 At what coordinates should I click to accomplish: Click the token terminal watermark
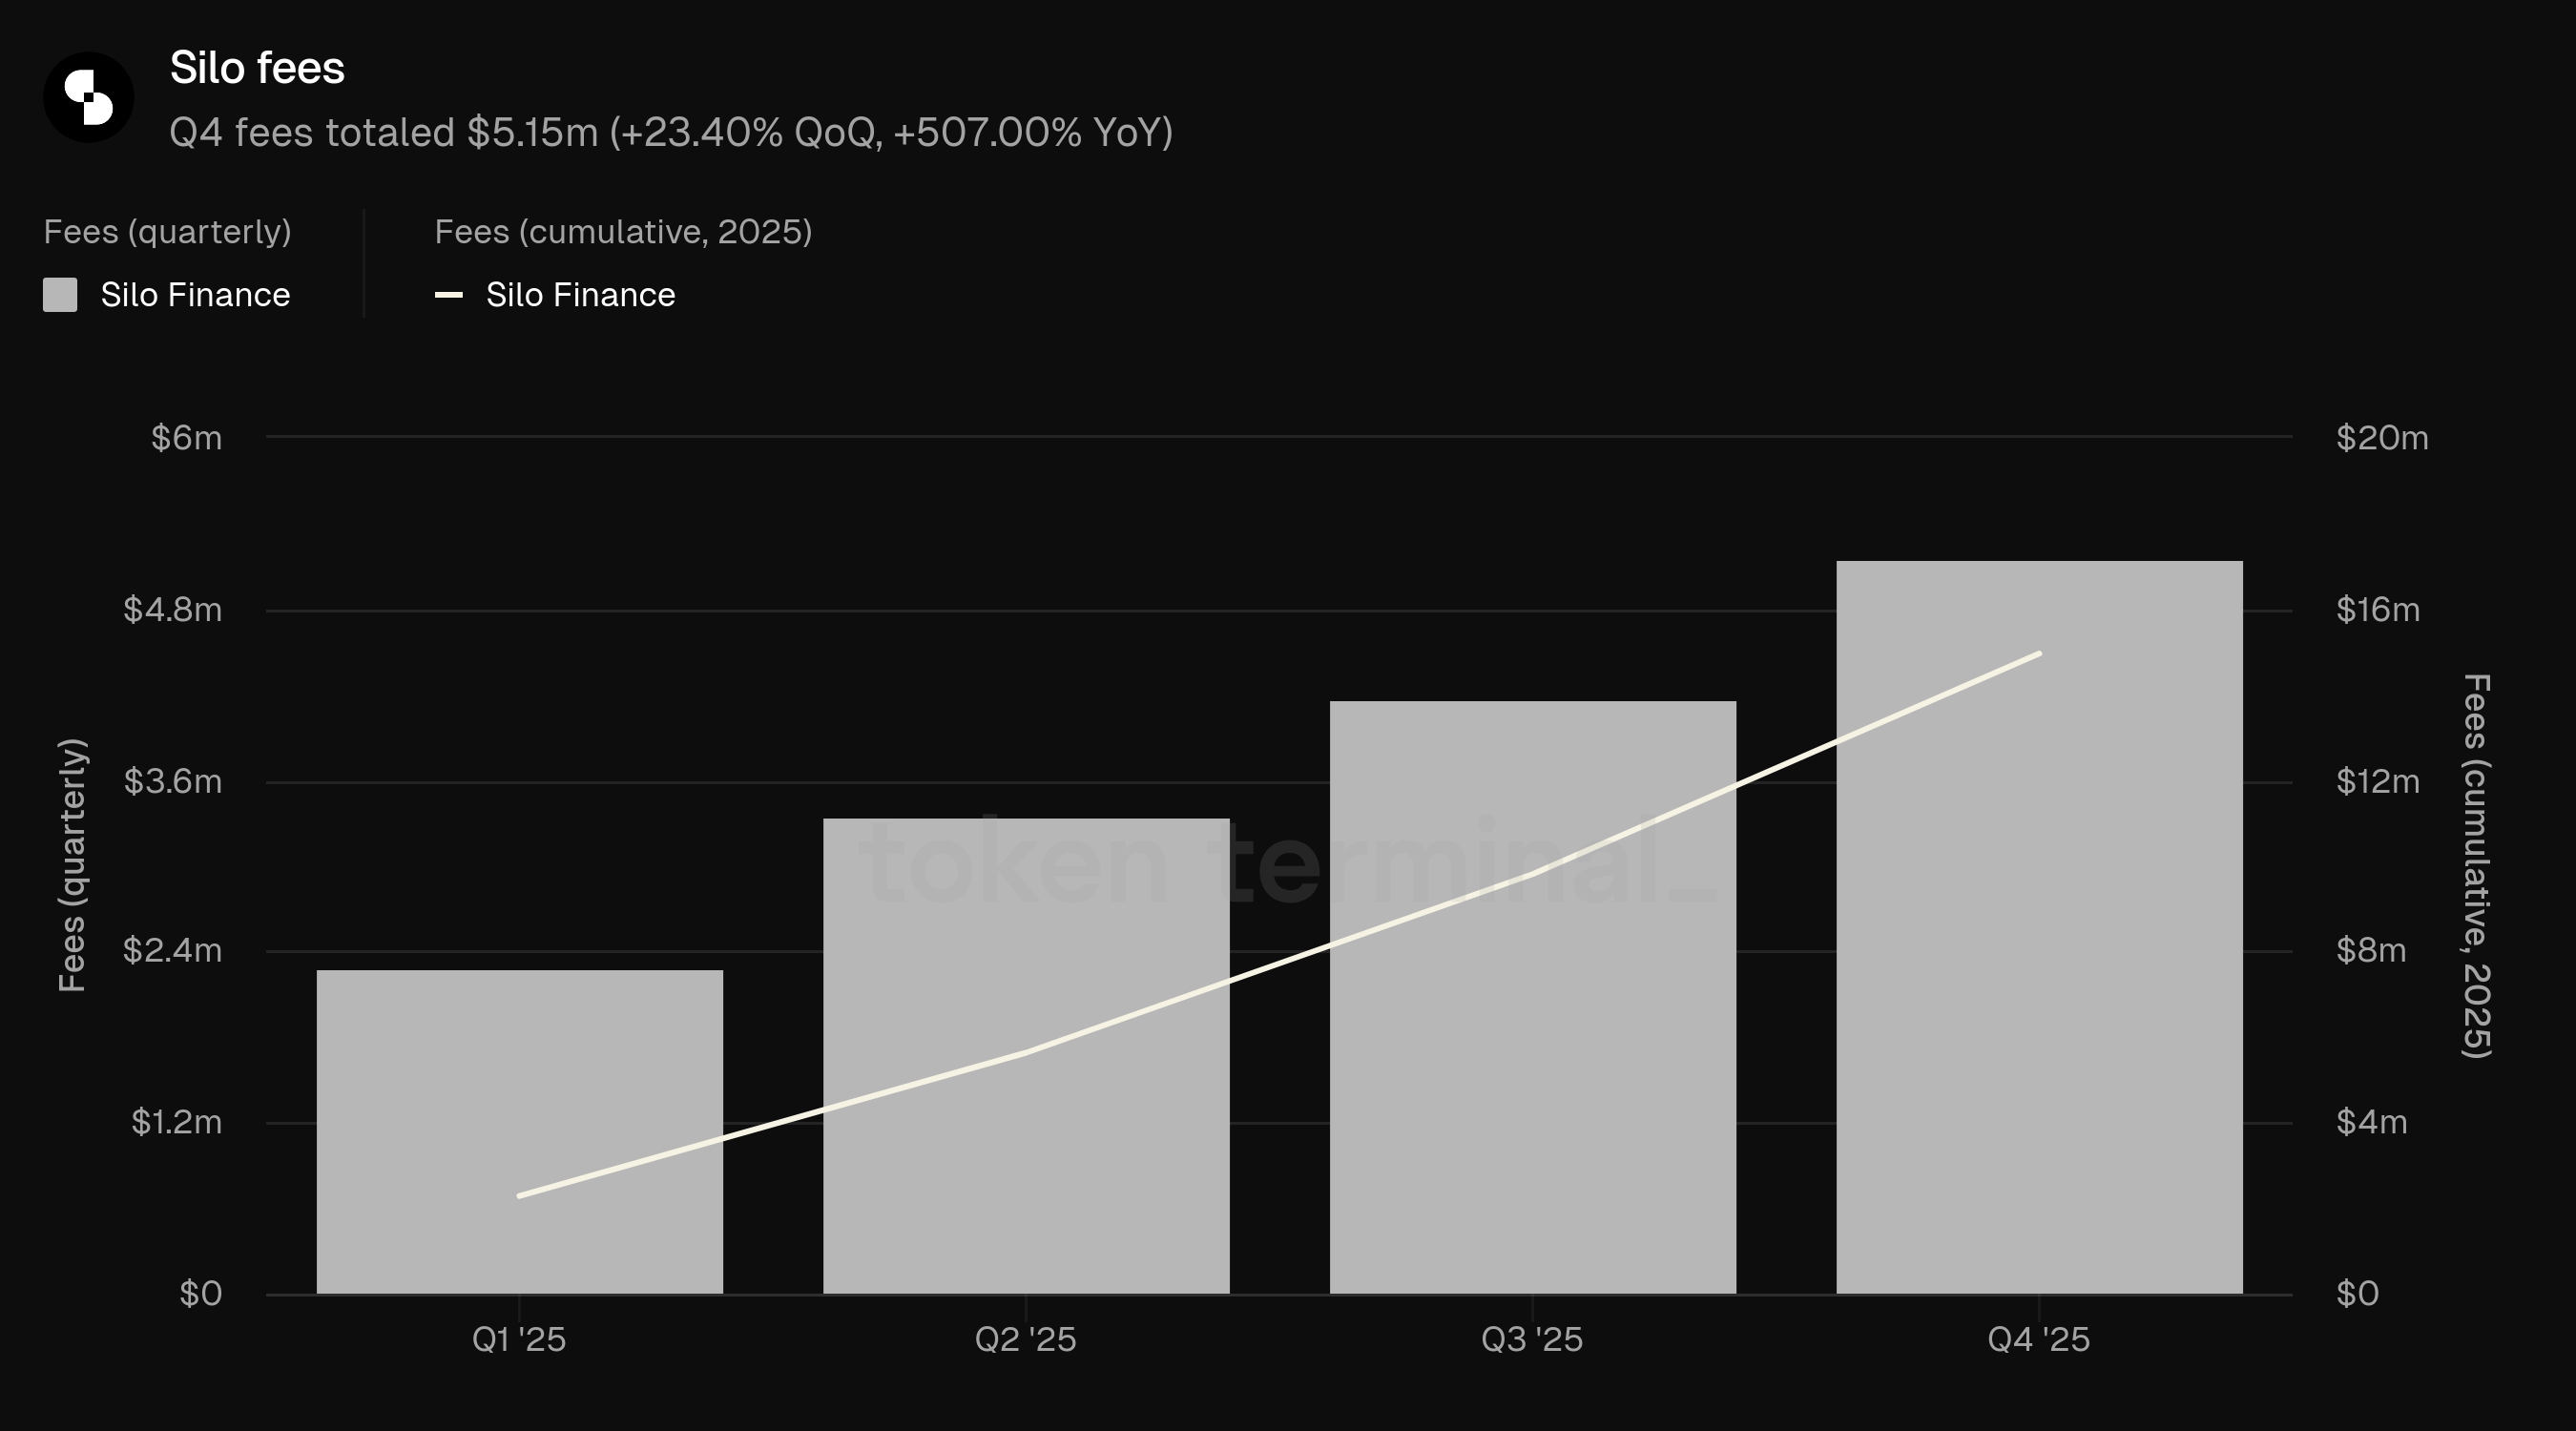(1289, 862)
